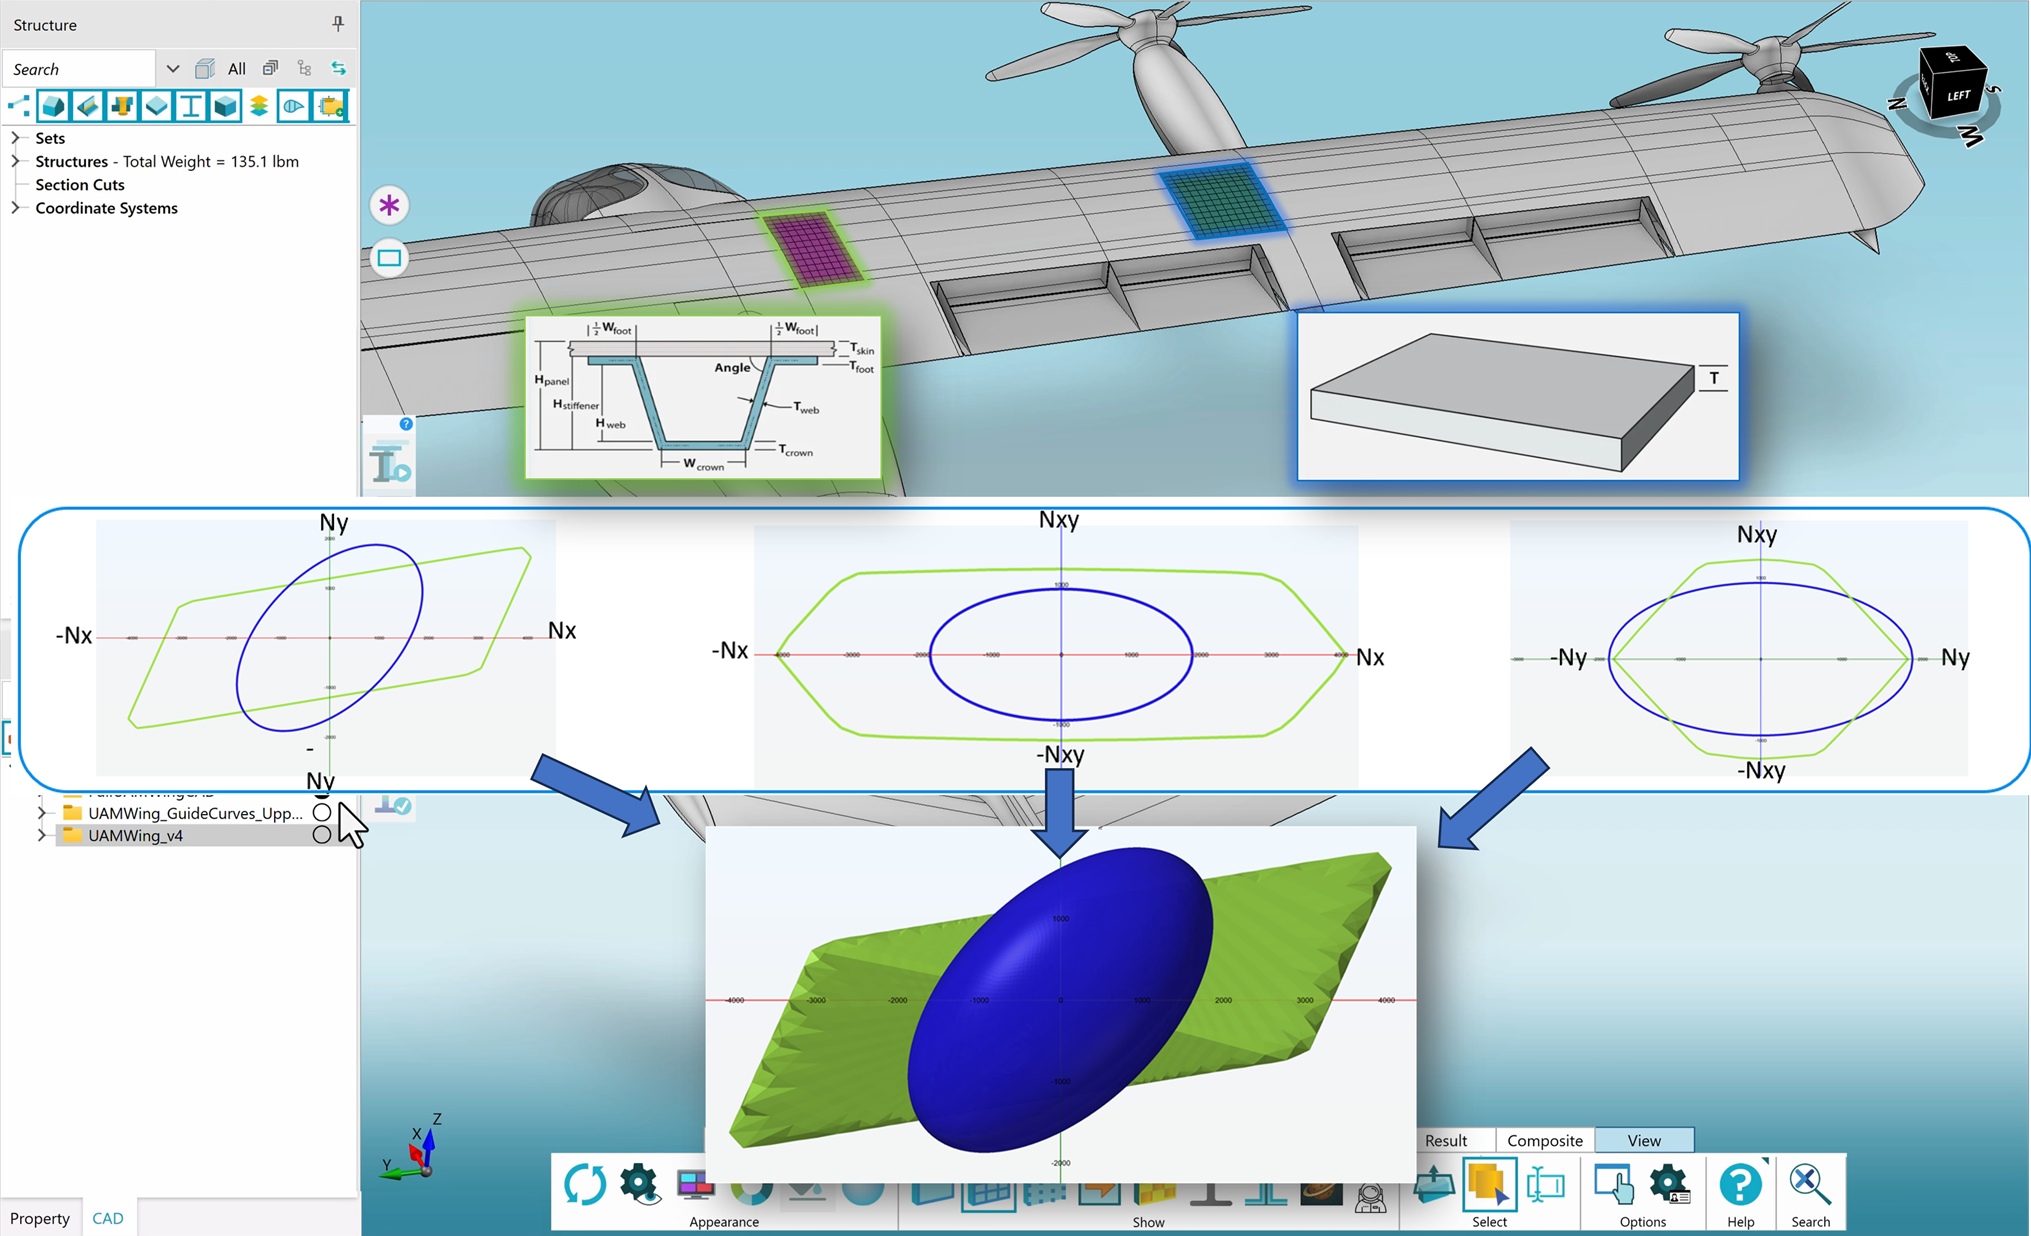This screenshot has width=2031, height=1236.
Task: Toggle the flat panel filter icon
Action: 156,105
